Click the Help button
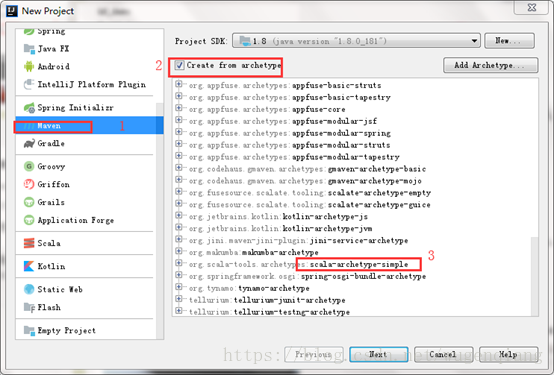Screen dimensions: 554x375 point(509,354)
